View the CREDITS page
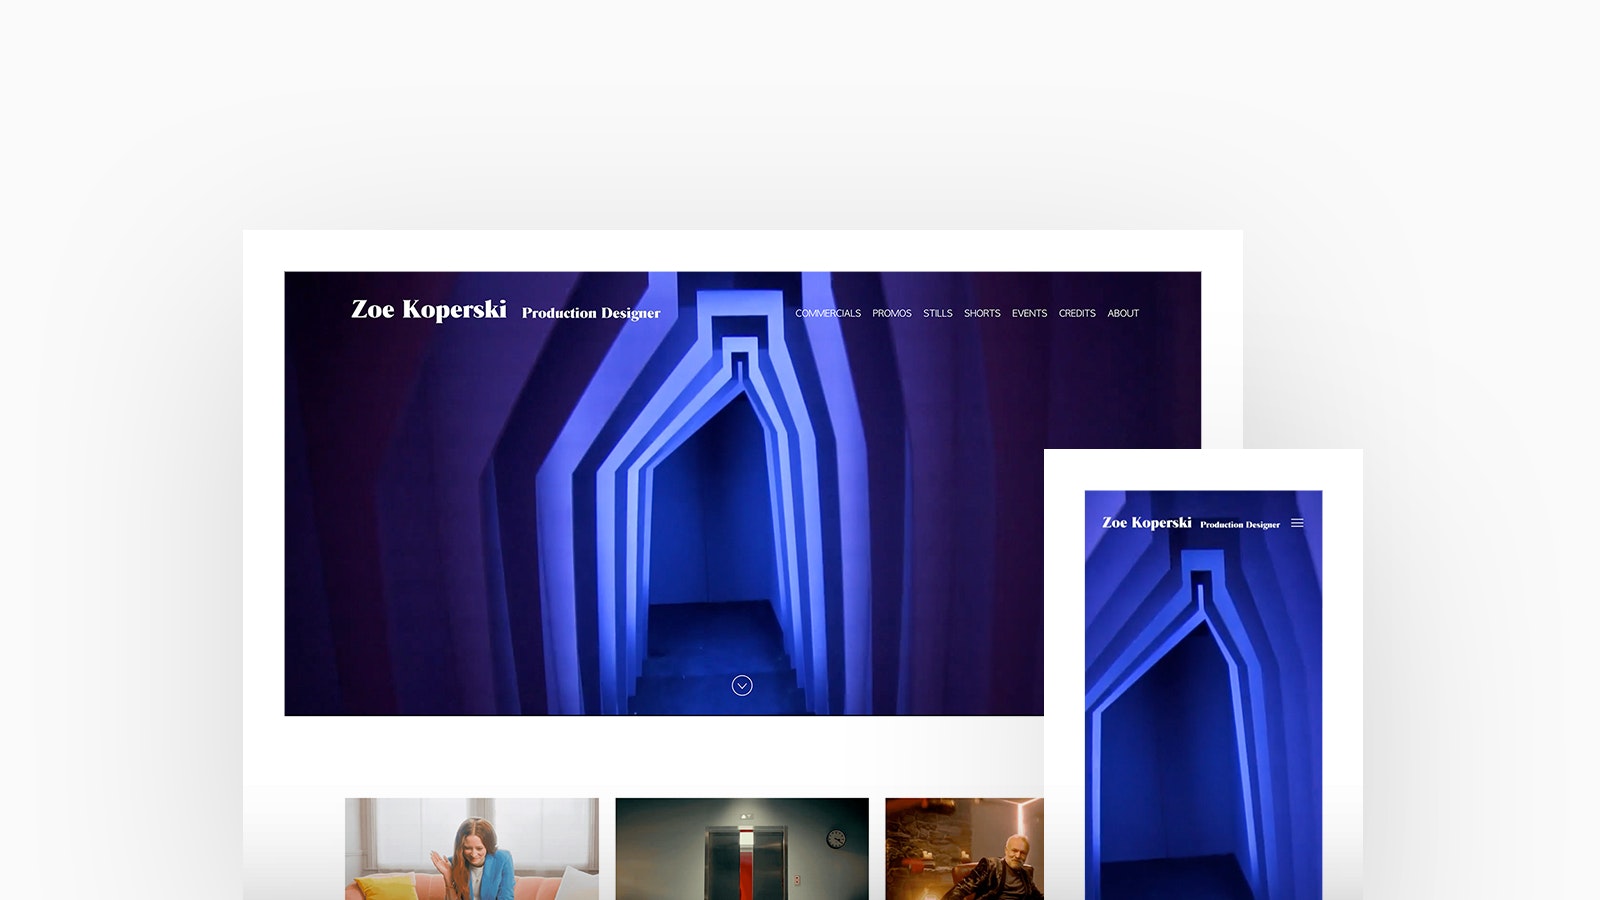 point(1077,313)
